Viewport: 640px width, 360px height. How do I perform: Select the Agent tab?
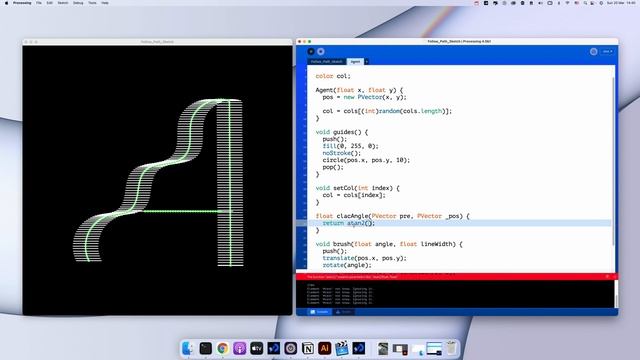pyautogui.click(x=355, y=62)
